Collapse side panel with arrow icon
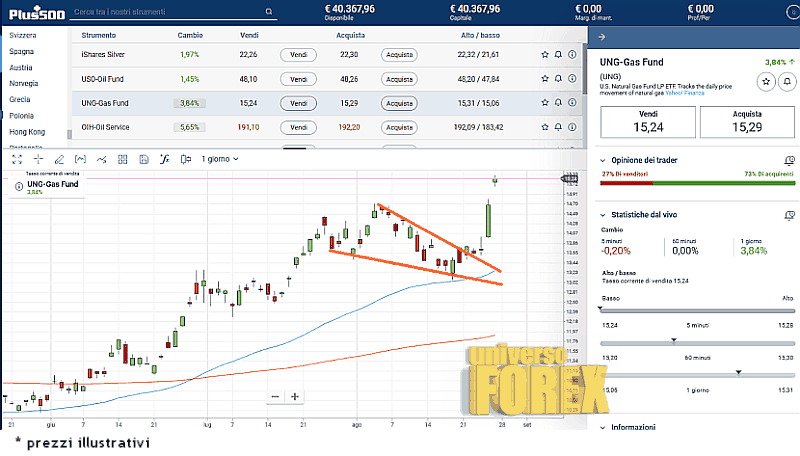This screenshot has height=456, width=800. pos(602,36)
